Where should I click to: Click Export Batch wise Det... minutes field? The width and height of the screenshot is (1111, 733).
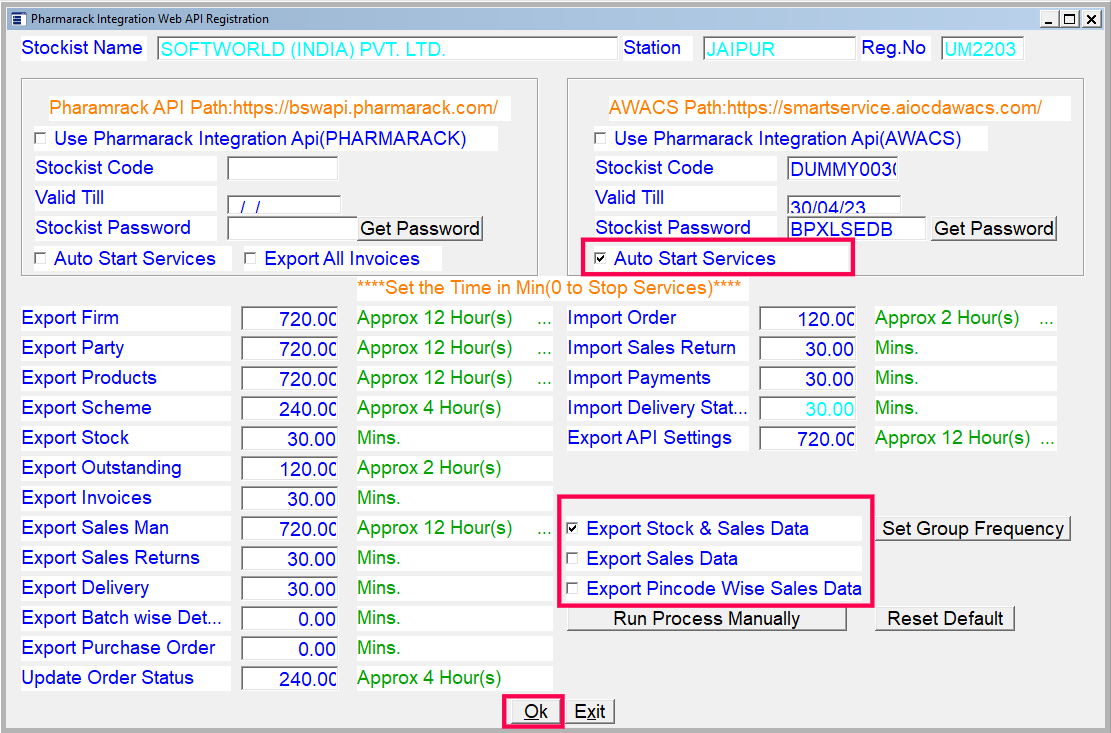pos(290,619)
